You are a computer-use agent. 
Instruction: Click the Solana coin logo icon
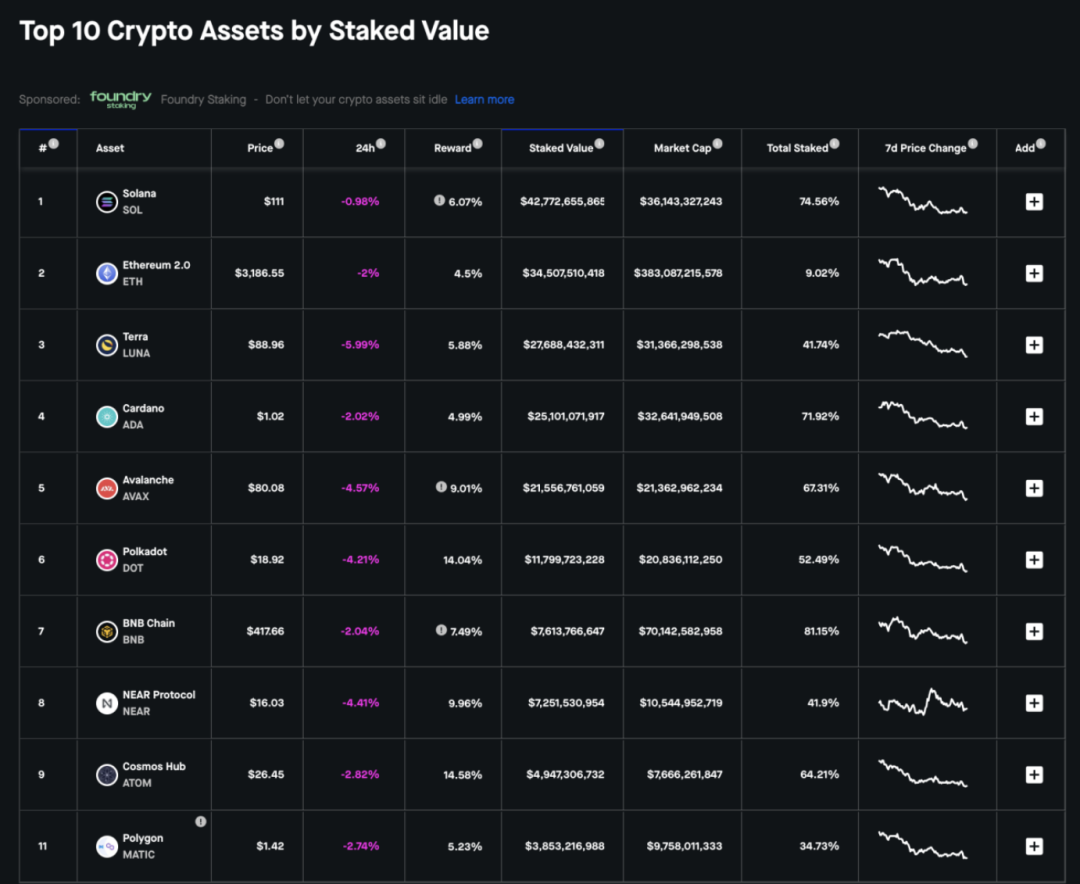[106, 202]
